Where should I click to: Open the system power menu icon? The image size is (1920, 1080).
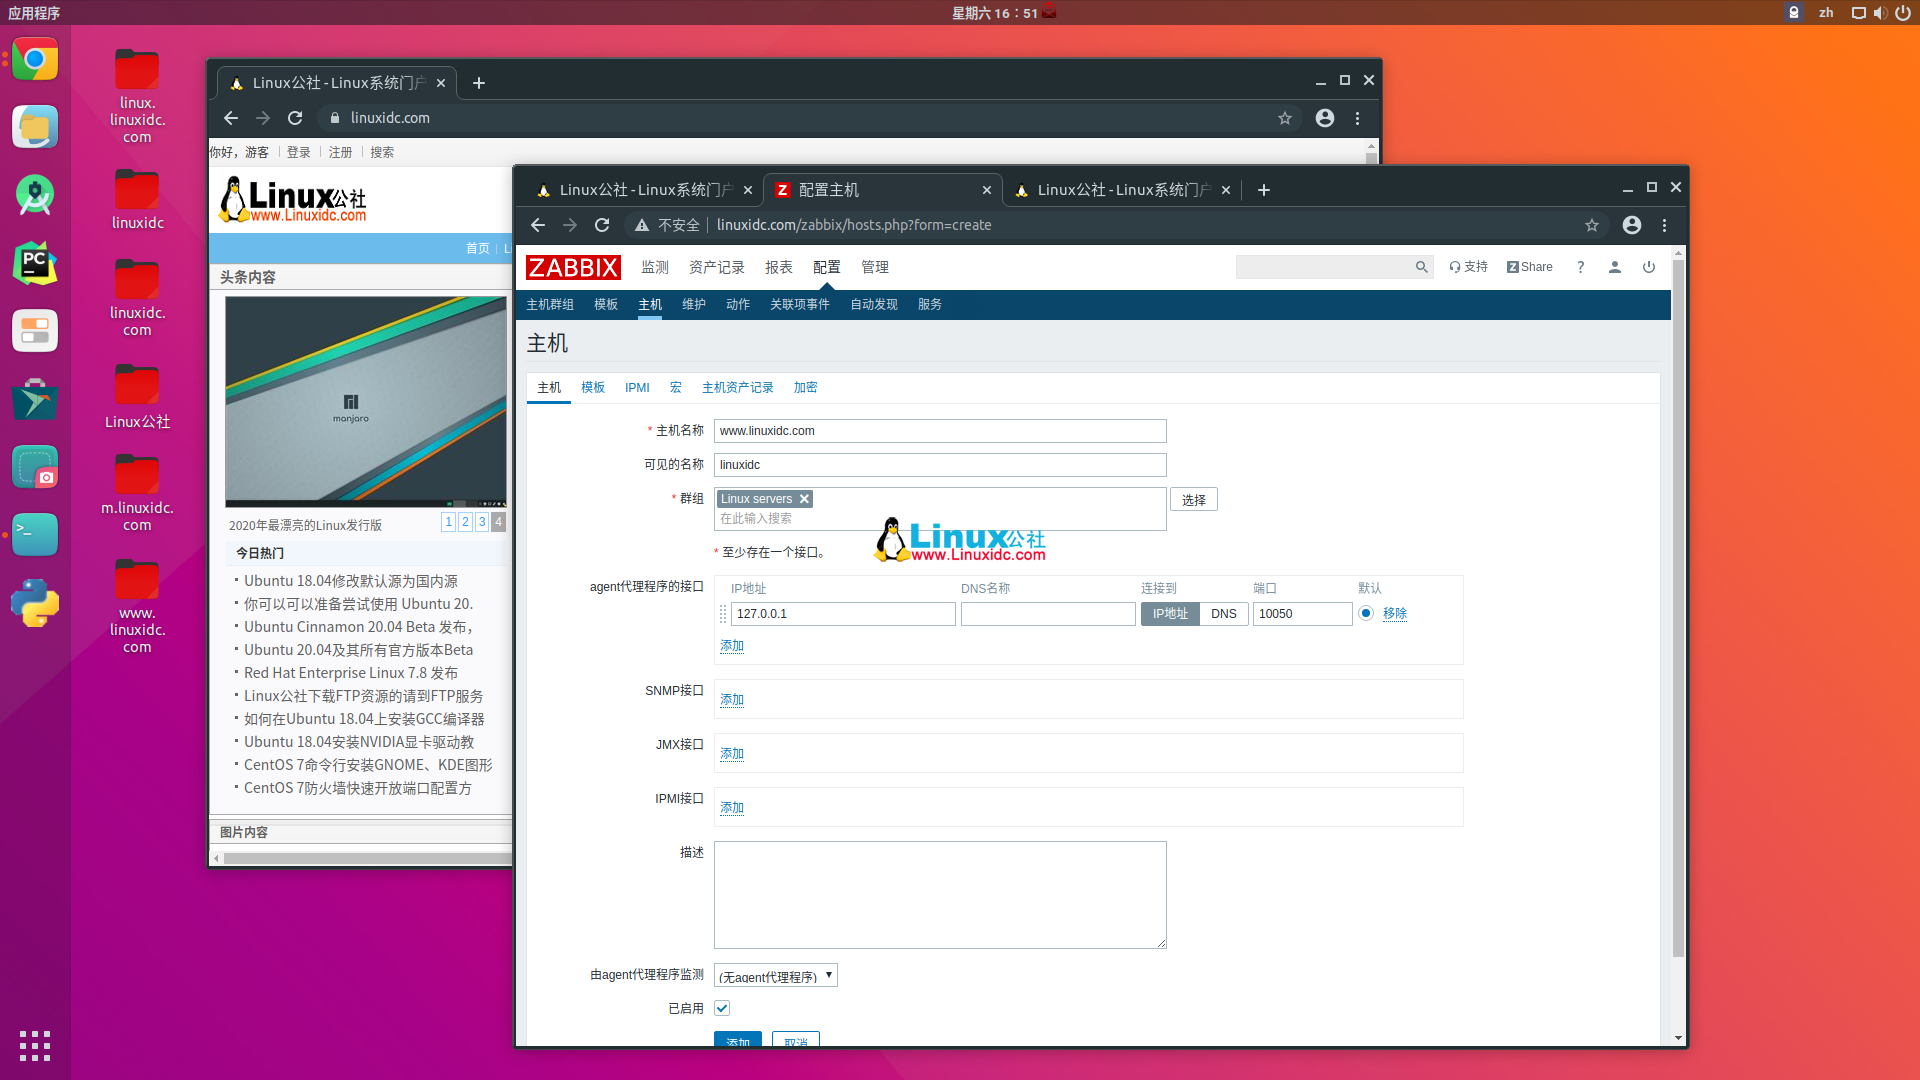coord(1903,13)
